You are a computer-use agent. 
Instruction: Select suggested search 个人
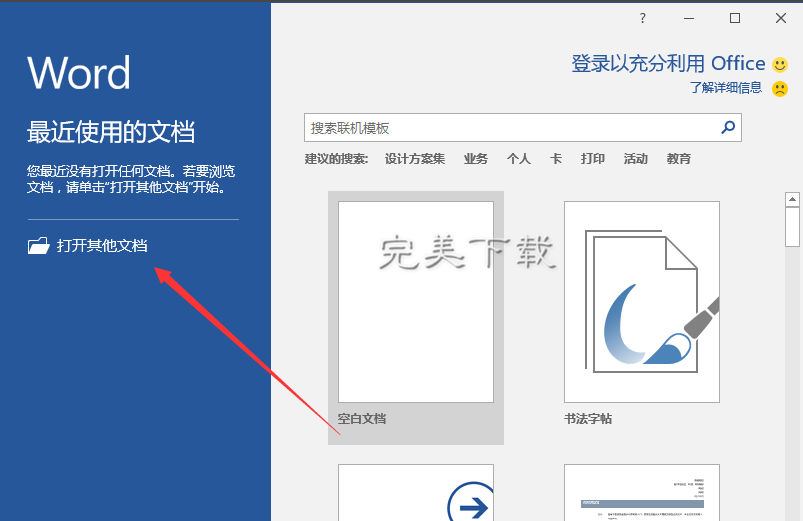(x=519, y=159)
